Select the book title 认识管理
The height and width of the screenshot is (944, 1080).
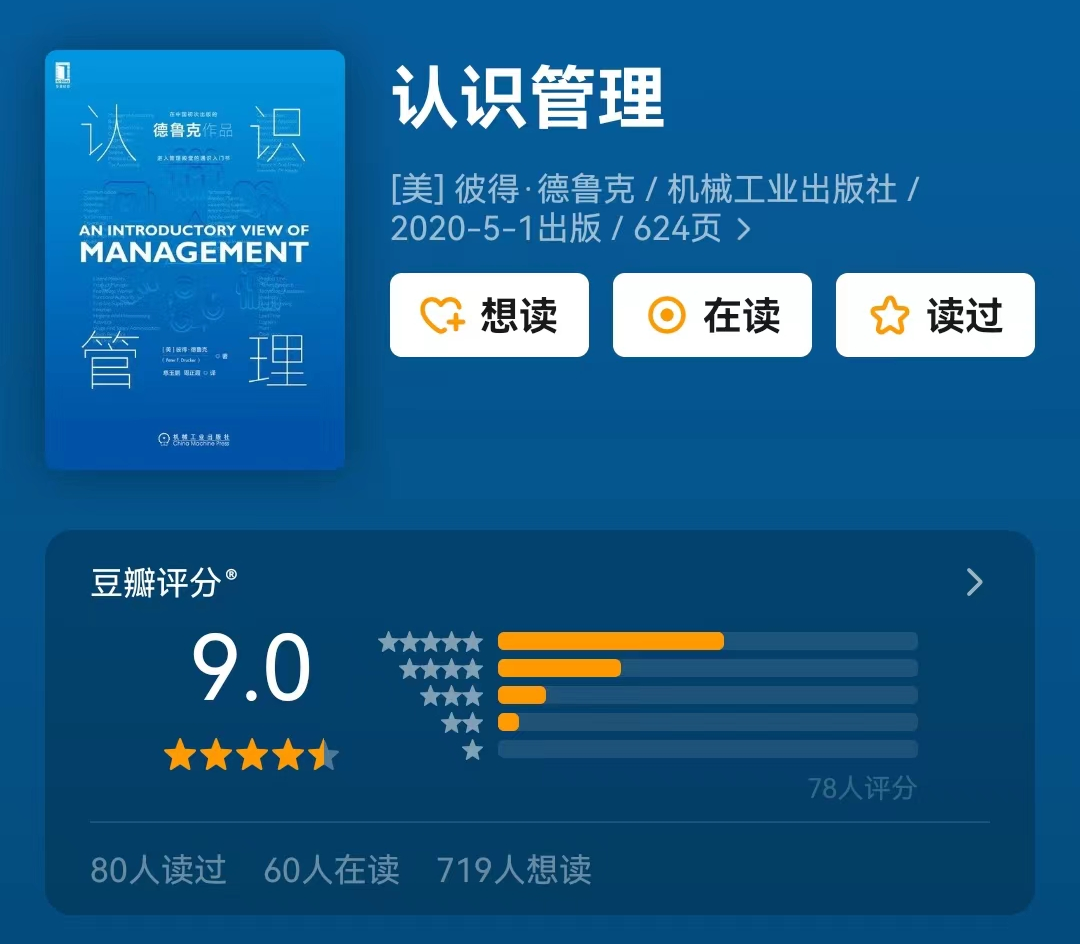(x=528, y=97)
